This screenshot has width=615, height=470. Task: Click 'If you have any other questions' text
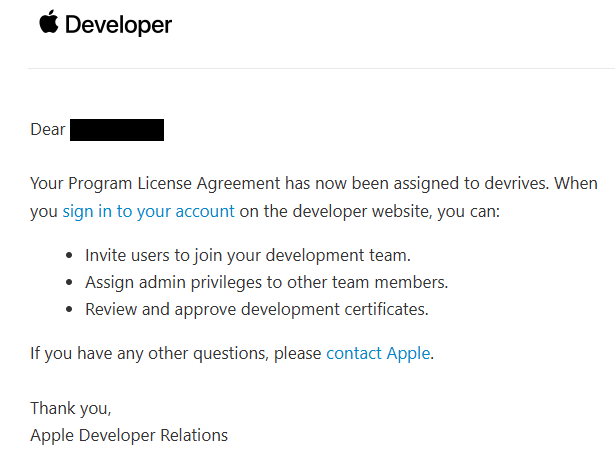click(x=149, y=353)
